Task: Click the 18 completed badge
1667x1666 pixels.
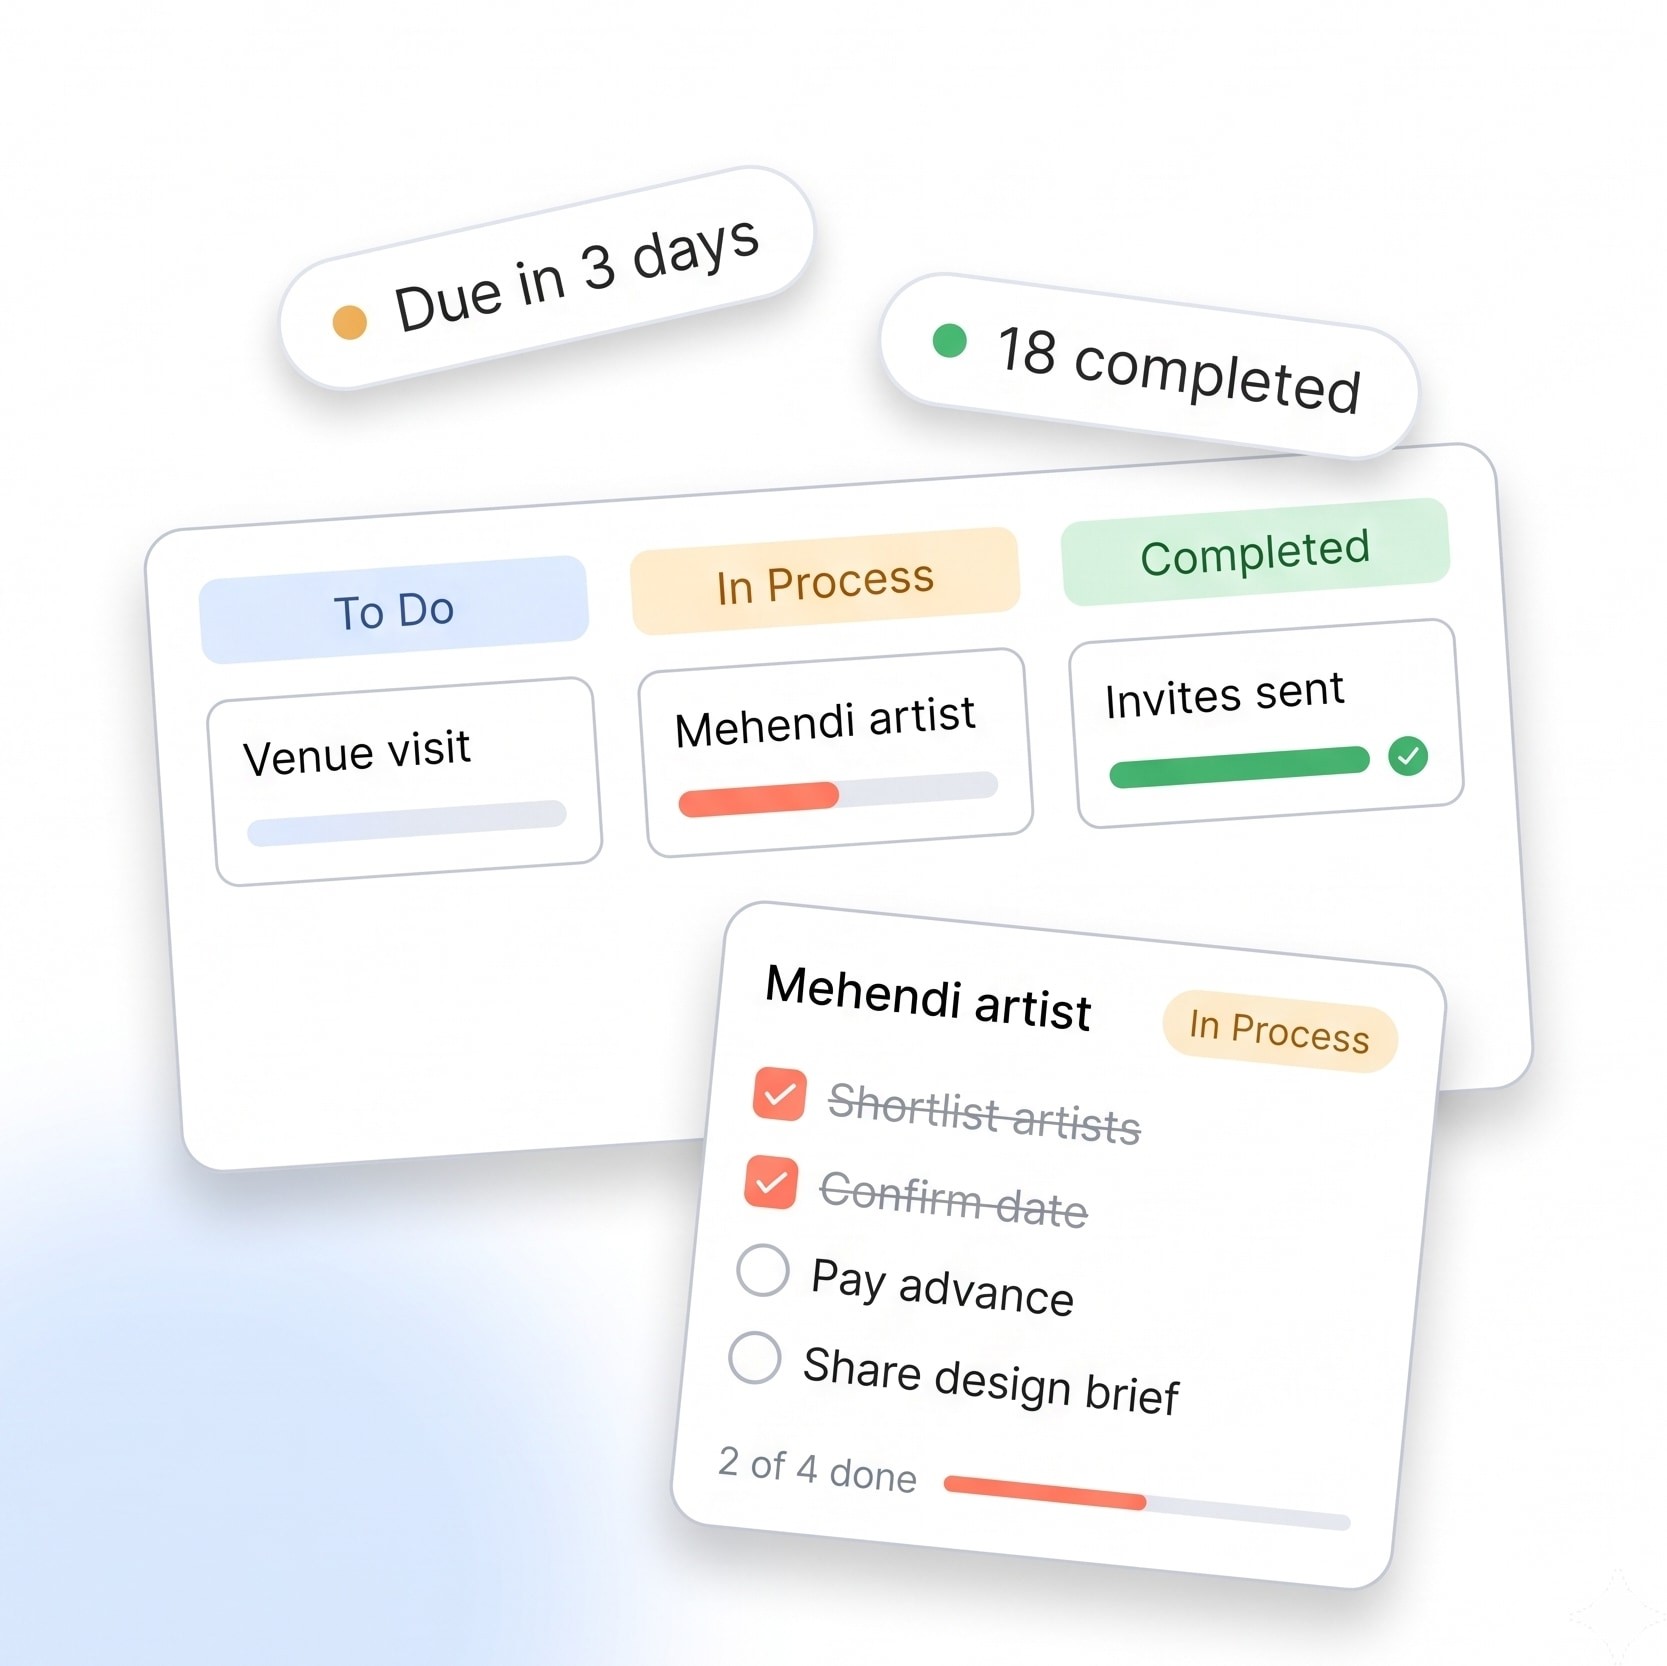Action: [1149, 366]
